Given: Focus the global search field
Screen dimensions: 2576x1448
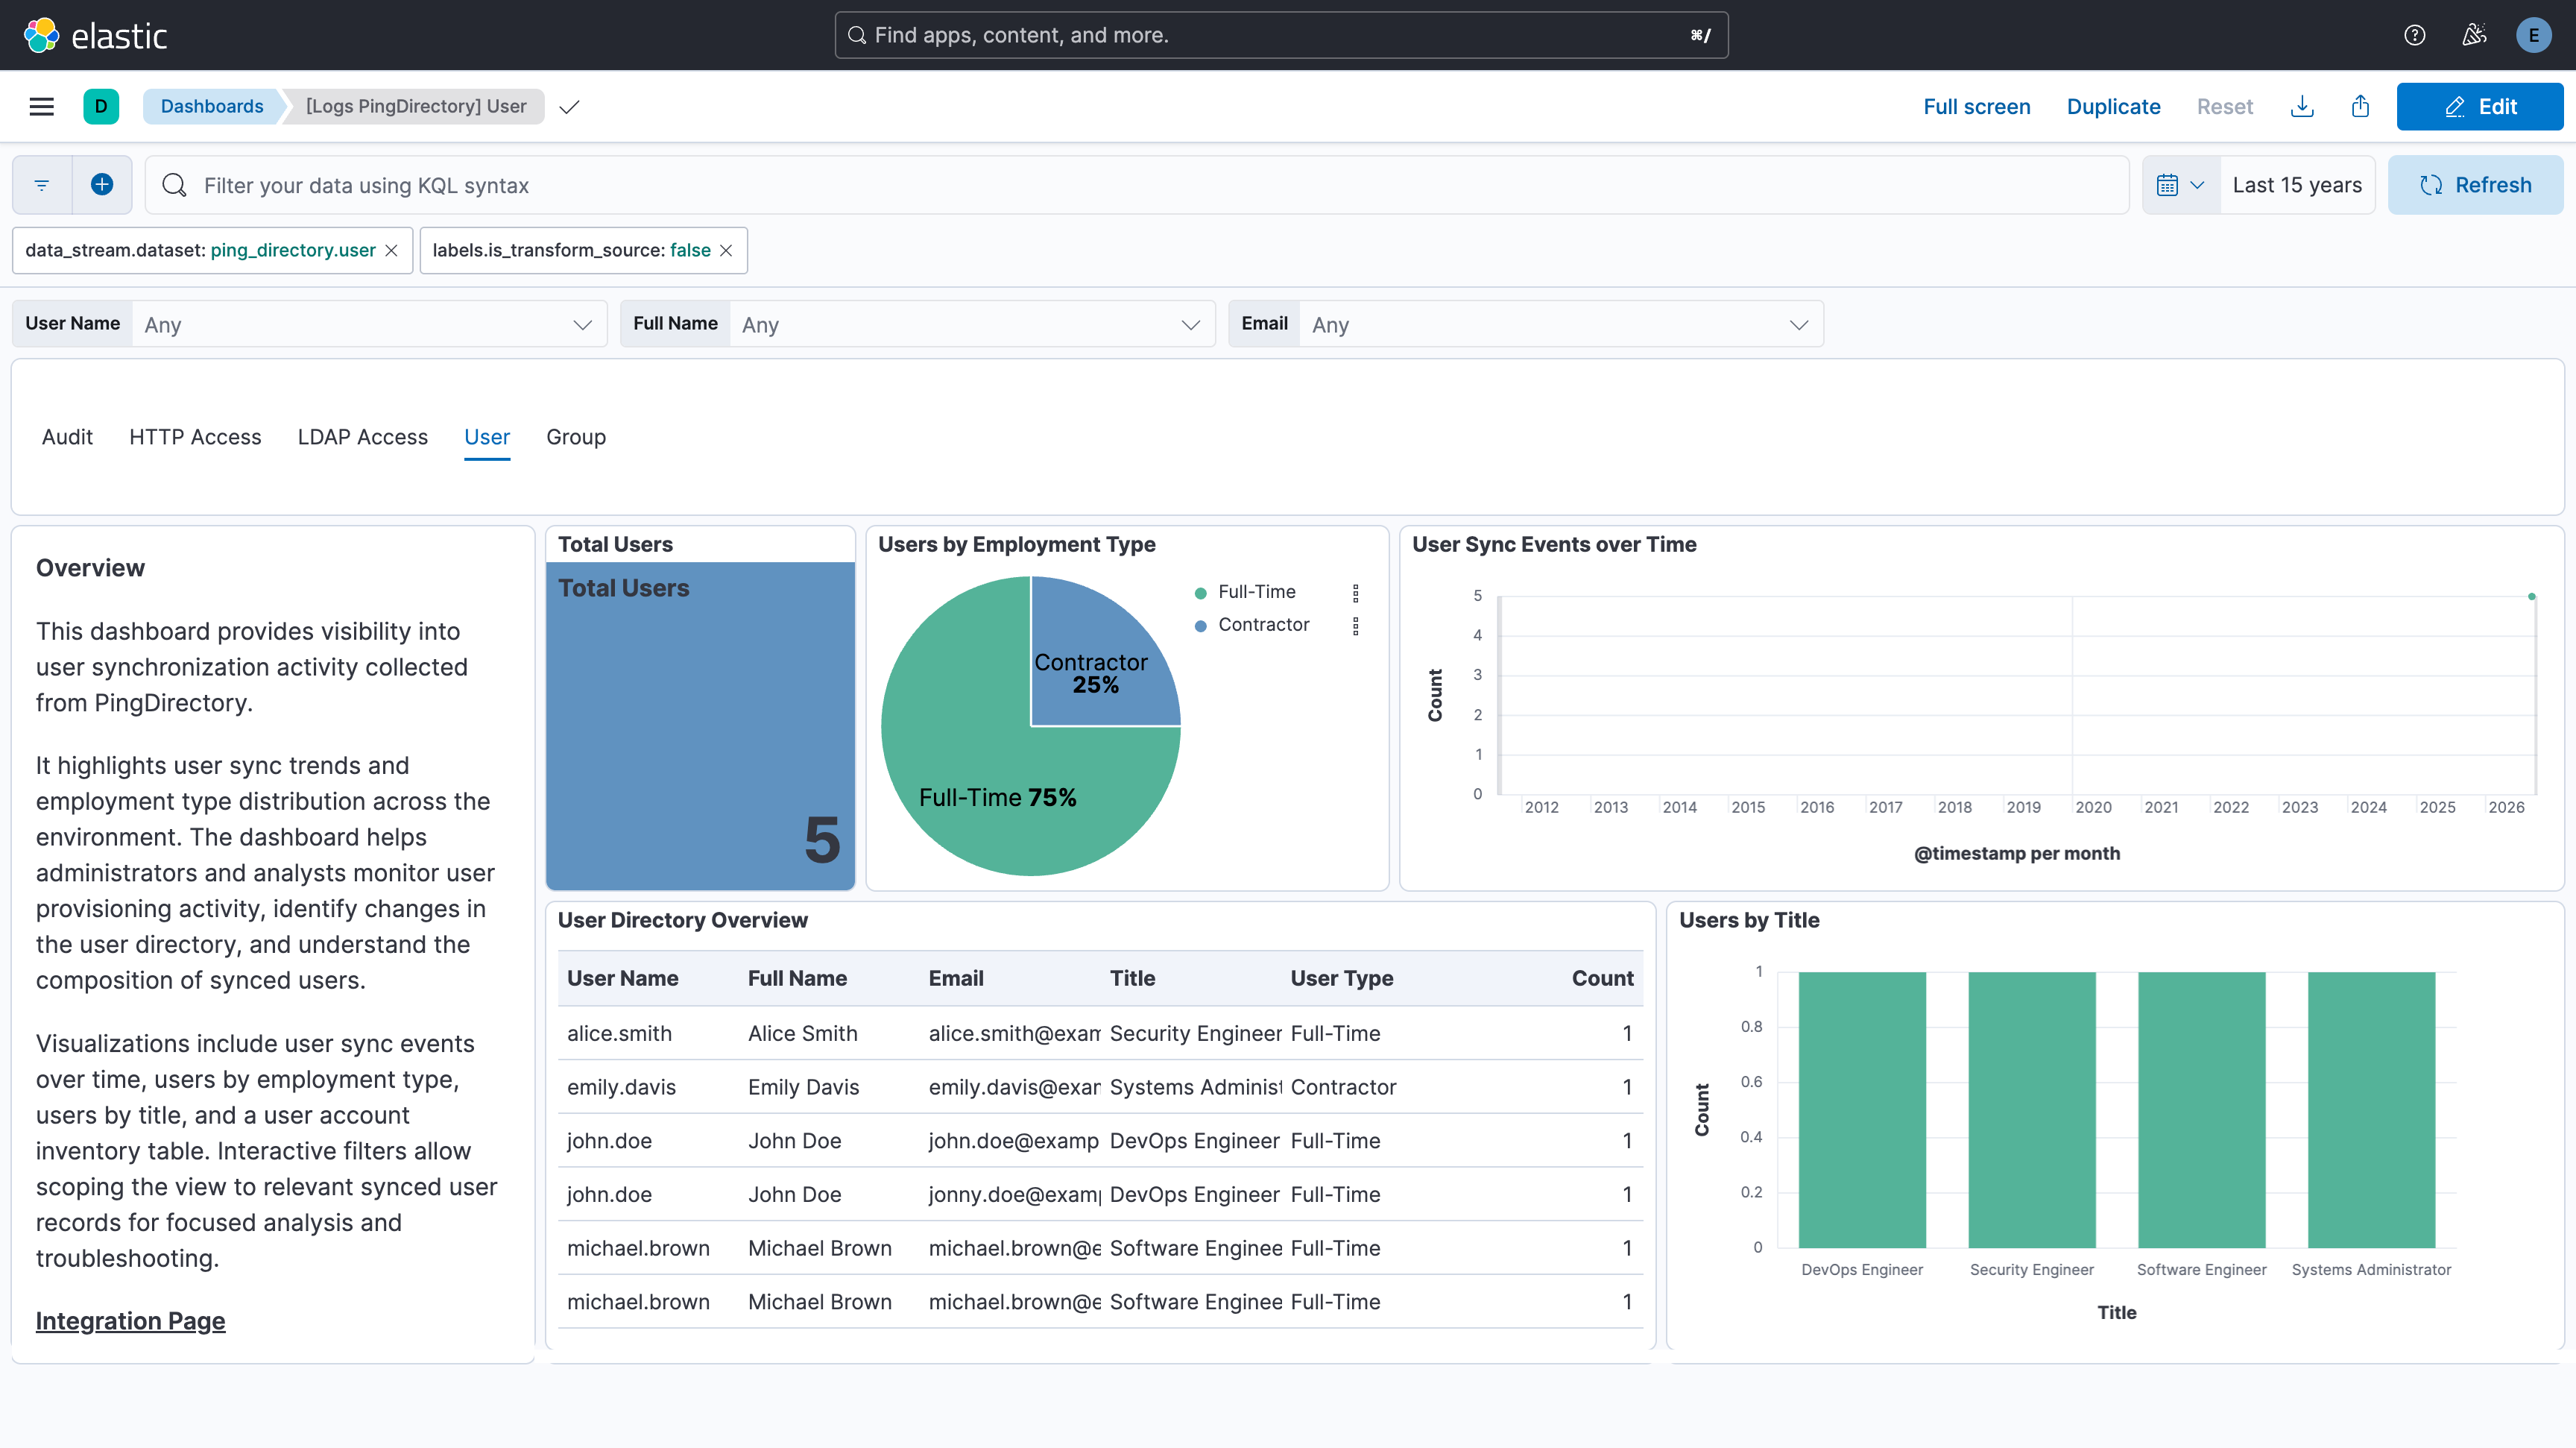Looking at the screenshot, I should pyautogui.click(x=1281, y=35).
